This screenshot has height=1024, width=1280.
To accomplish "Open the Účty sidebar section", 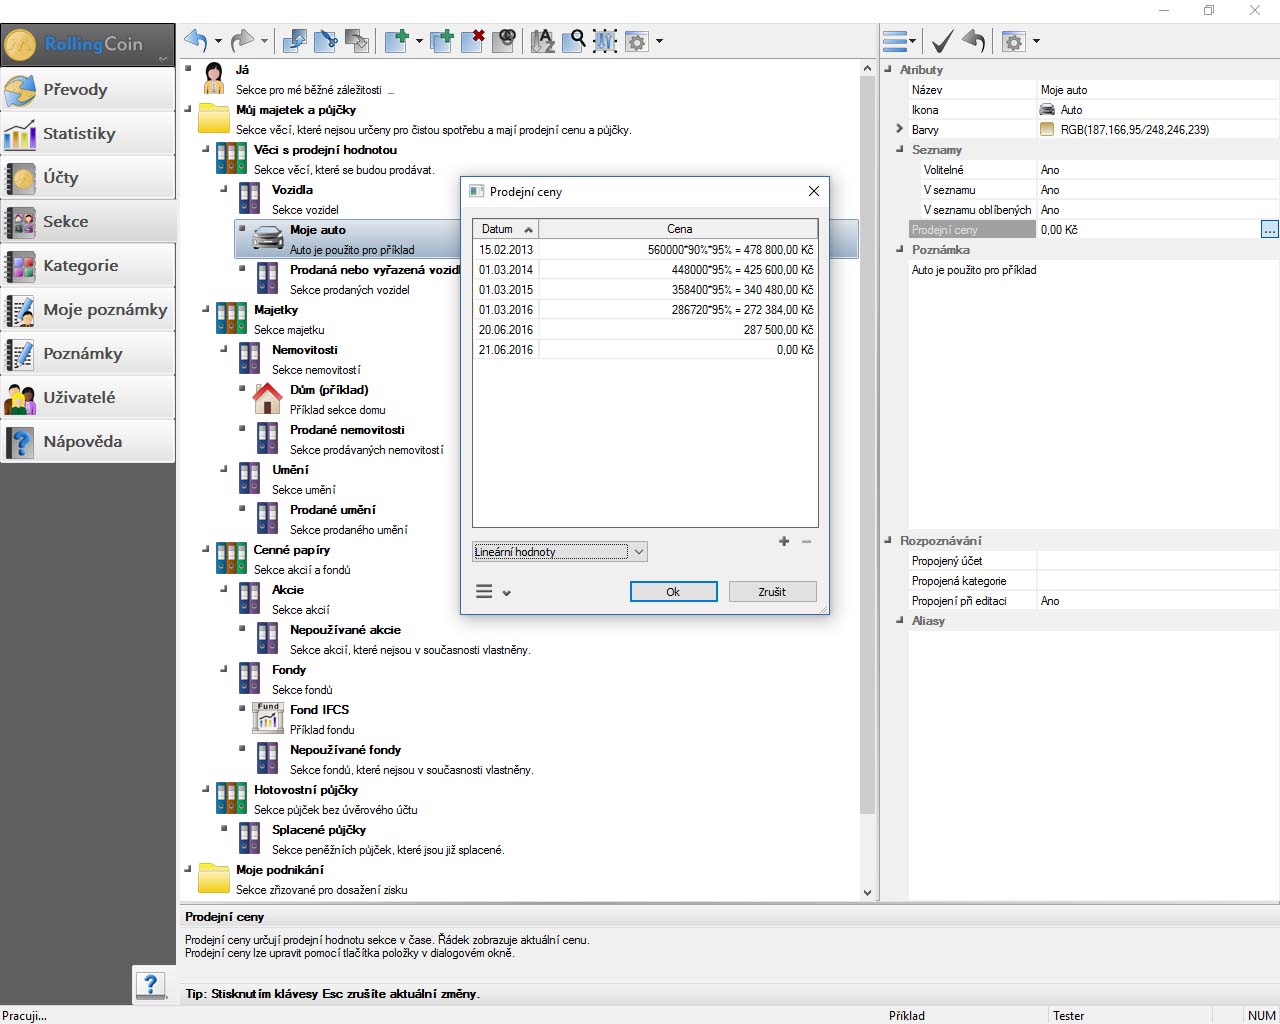I will point(88,177).
